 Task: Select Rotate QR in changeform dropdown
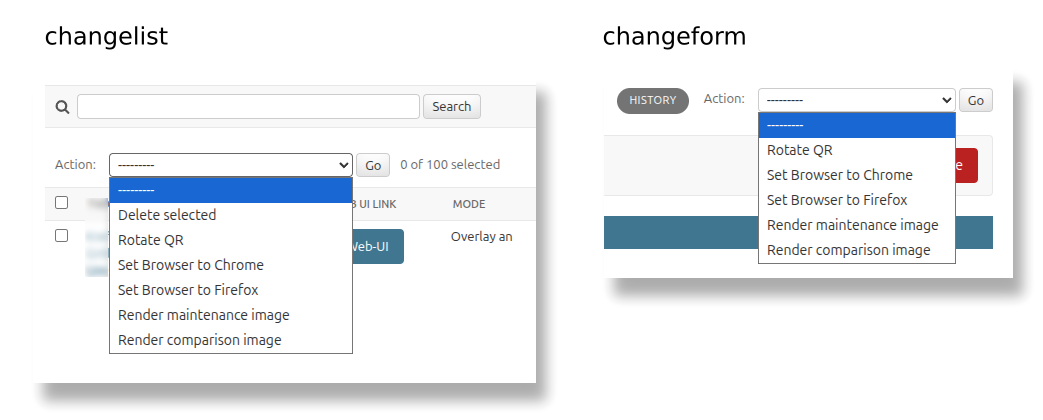(800, 150)
